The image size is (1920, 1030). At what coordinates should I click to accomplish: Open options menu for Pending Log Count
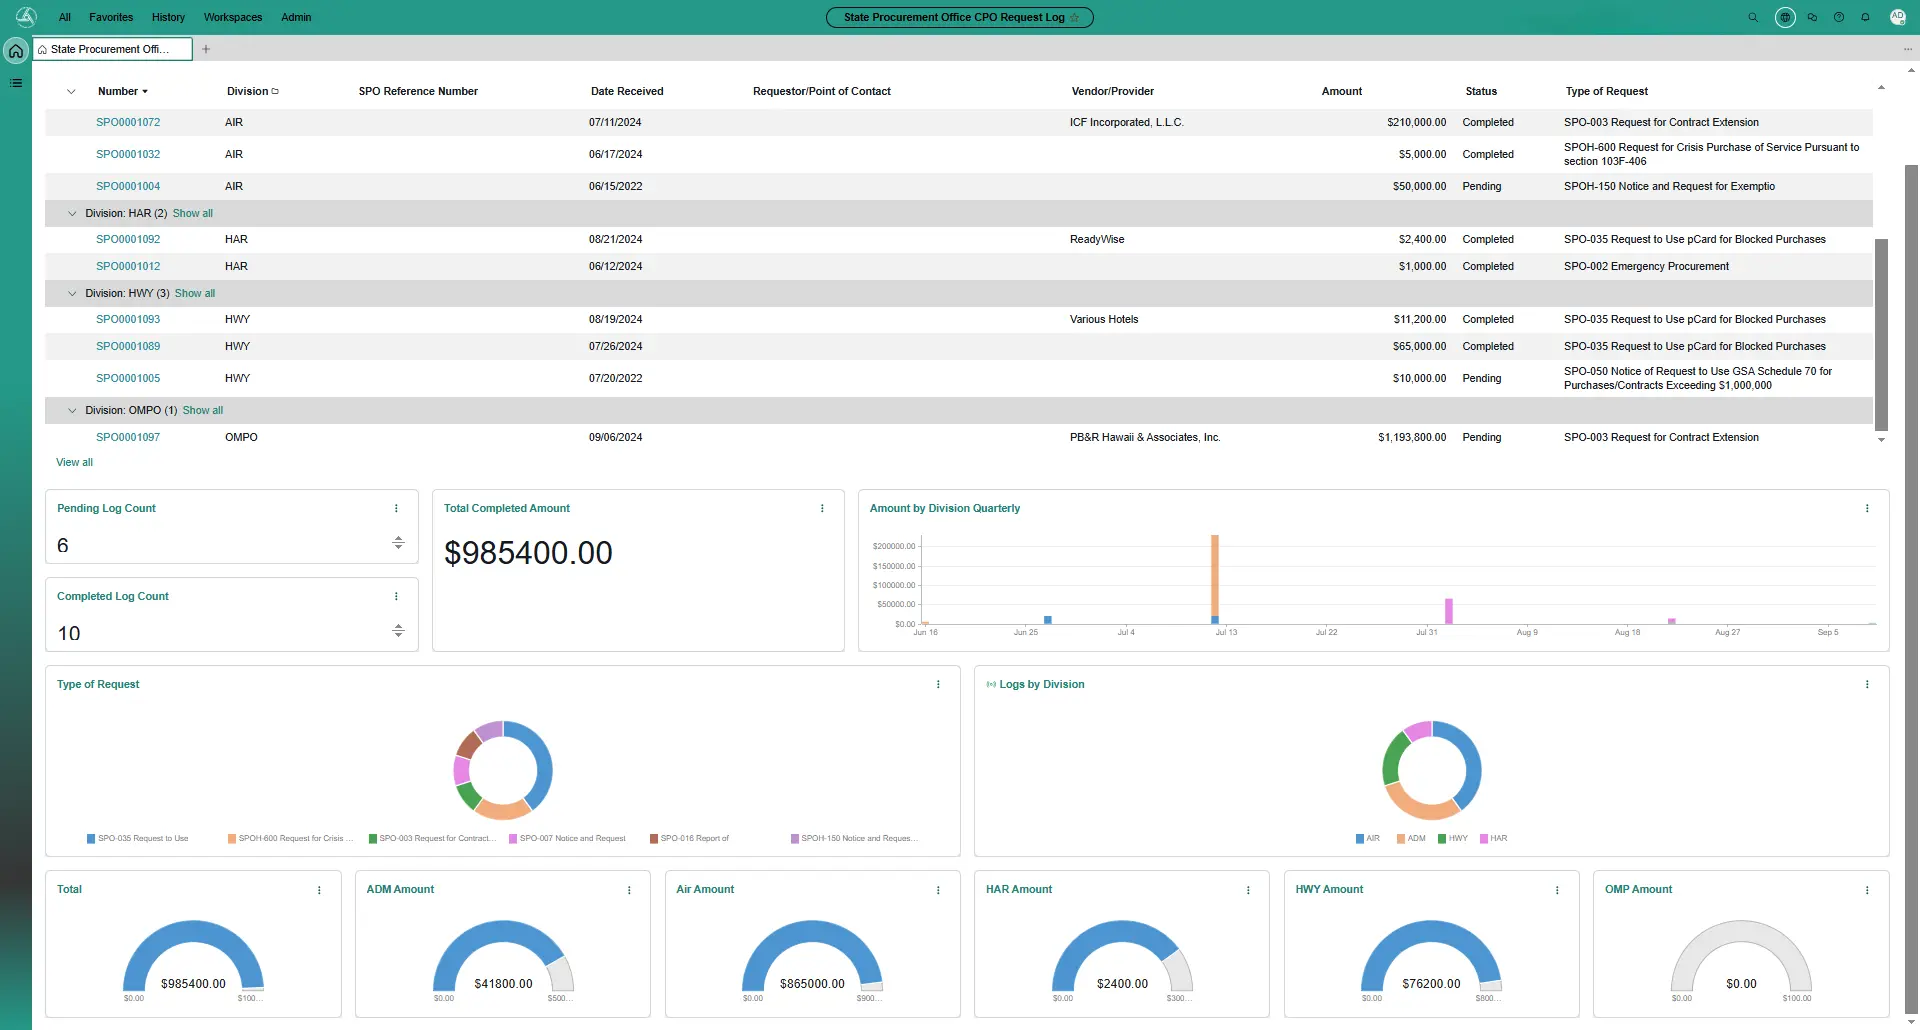pyautogui.click(x=396, y=508)
